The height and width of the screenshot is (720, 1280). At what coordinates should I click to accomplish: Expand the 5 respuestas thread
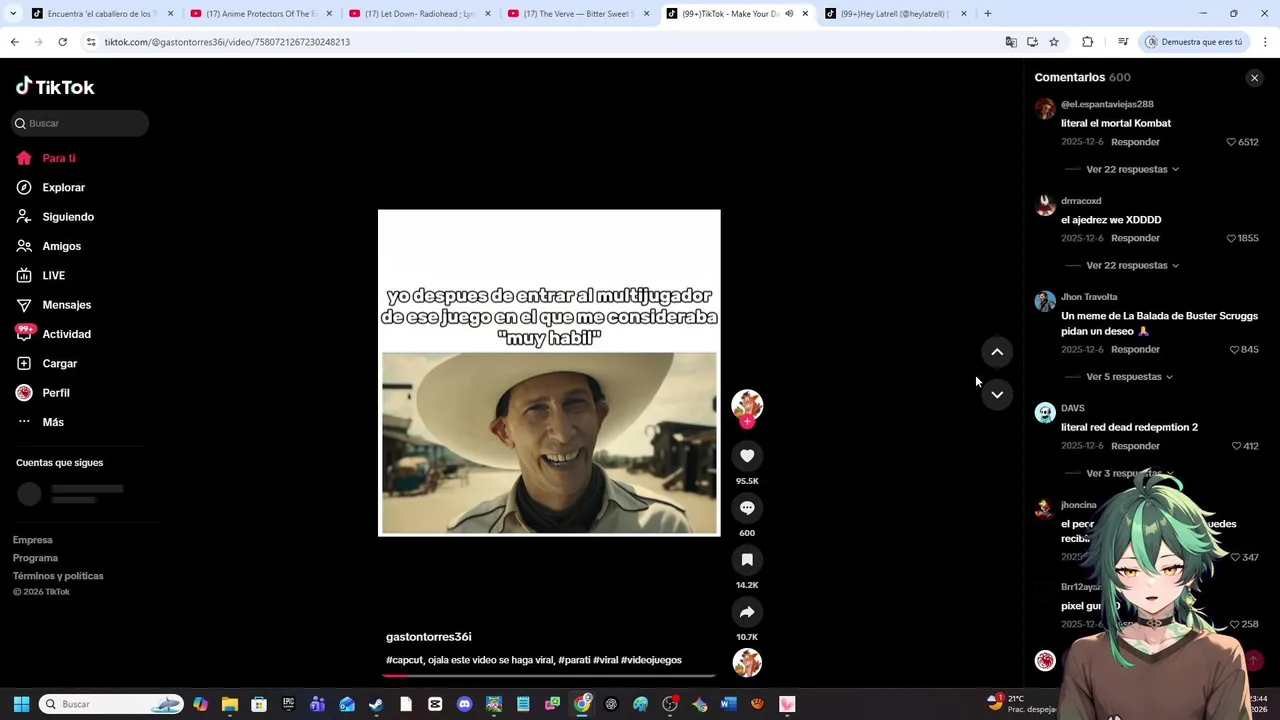1129,377
